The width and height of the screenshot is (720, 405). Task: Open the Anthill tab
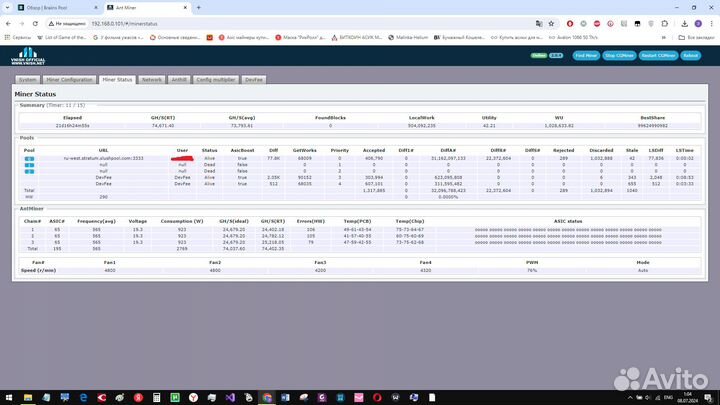point(179,80)
